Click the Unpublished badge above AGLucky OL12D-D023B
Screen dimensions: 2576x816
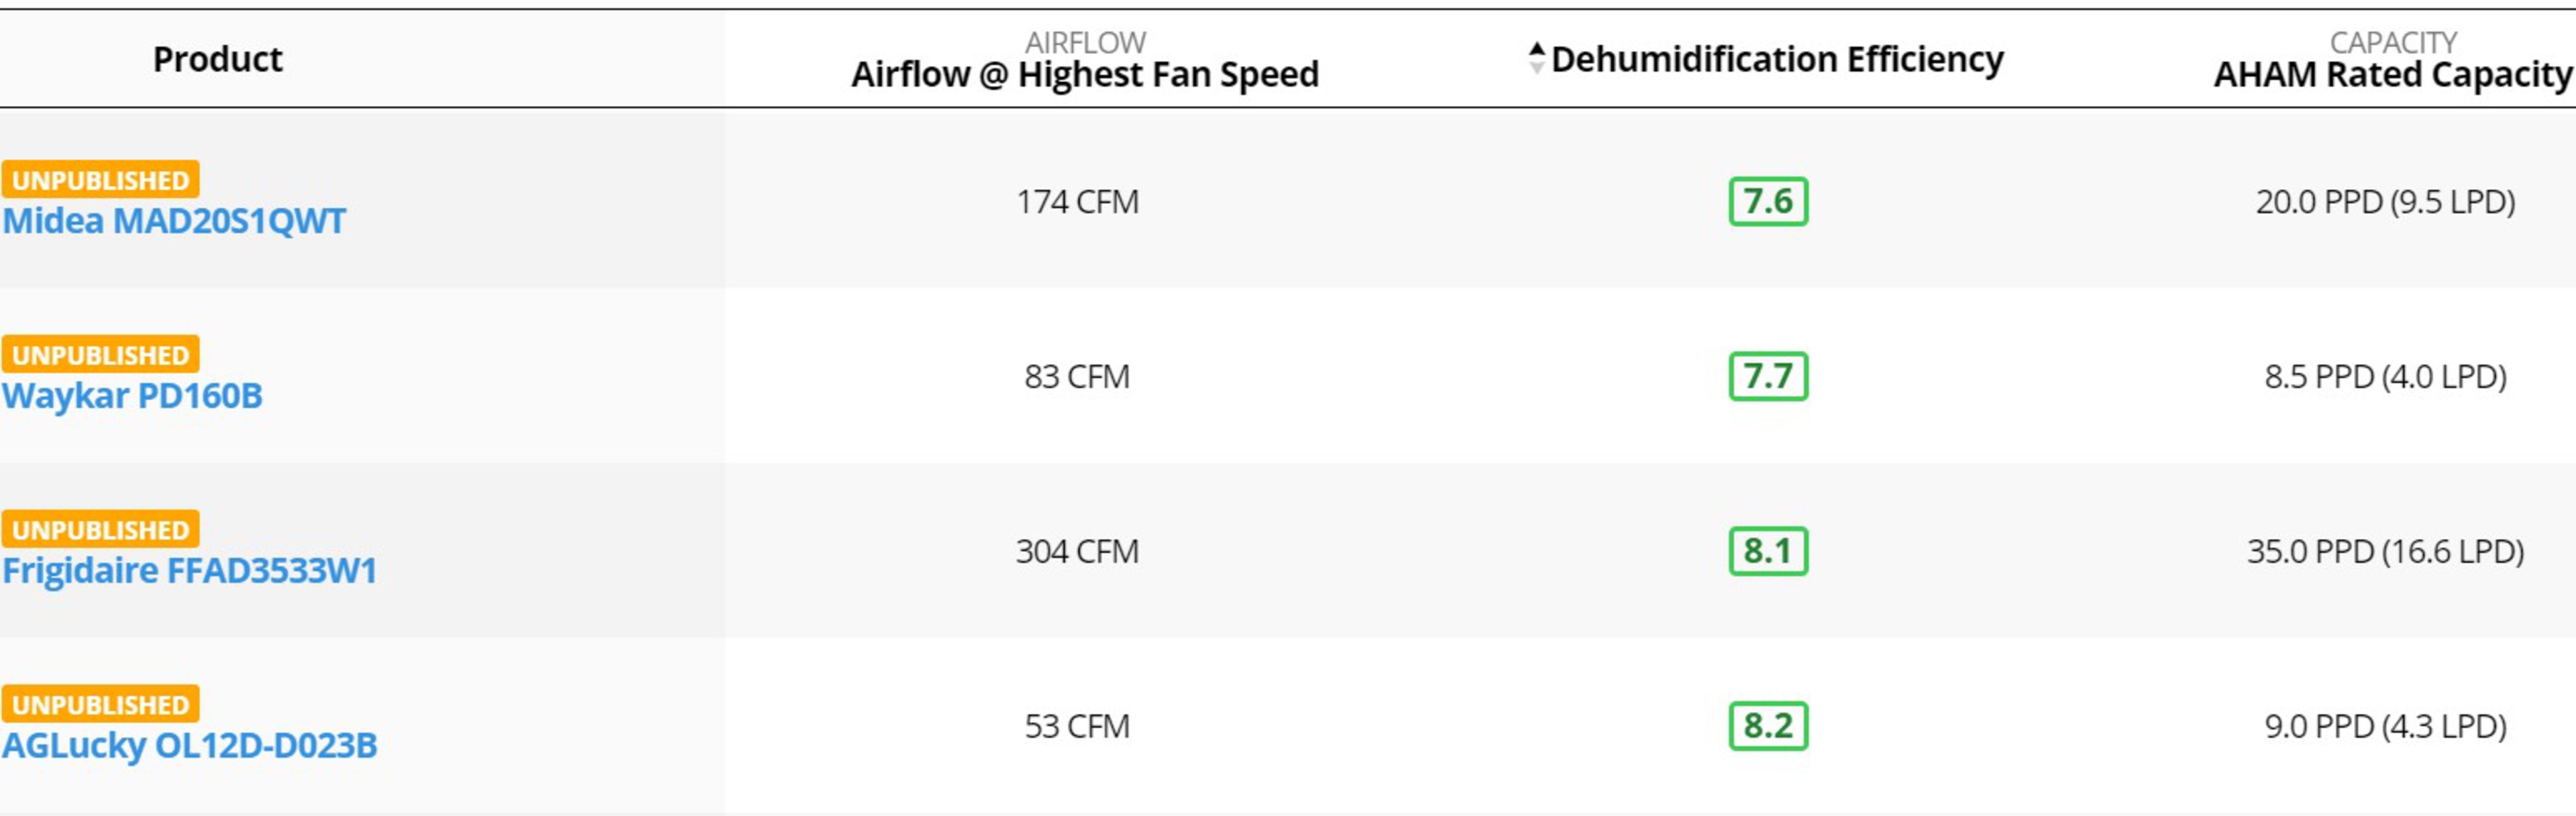pyautogui.click(x=100, y=705)
